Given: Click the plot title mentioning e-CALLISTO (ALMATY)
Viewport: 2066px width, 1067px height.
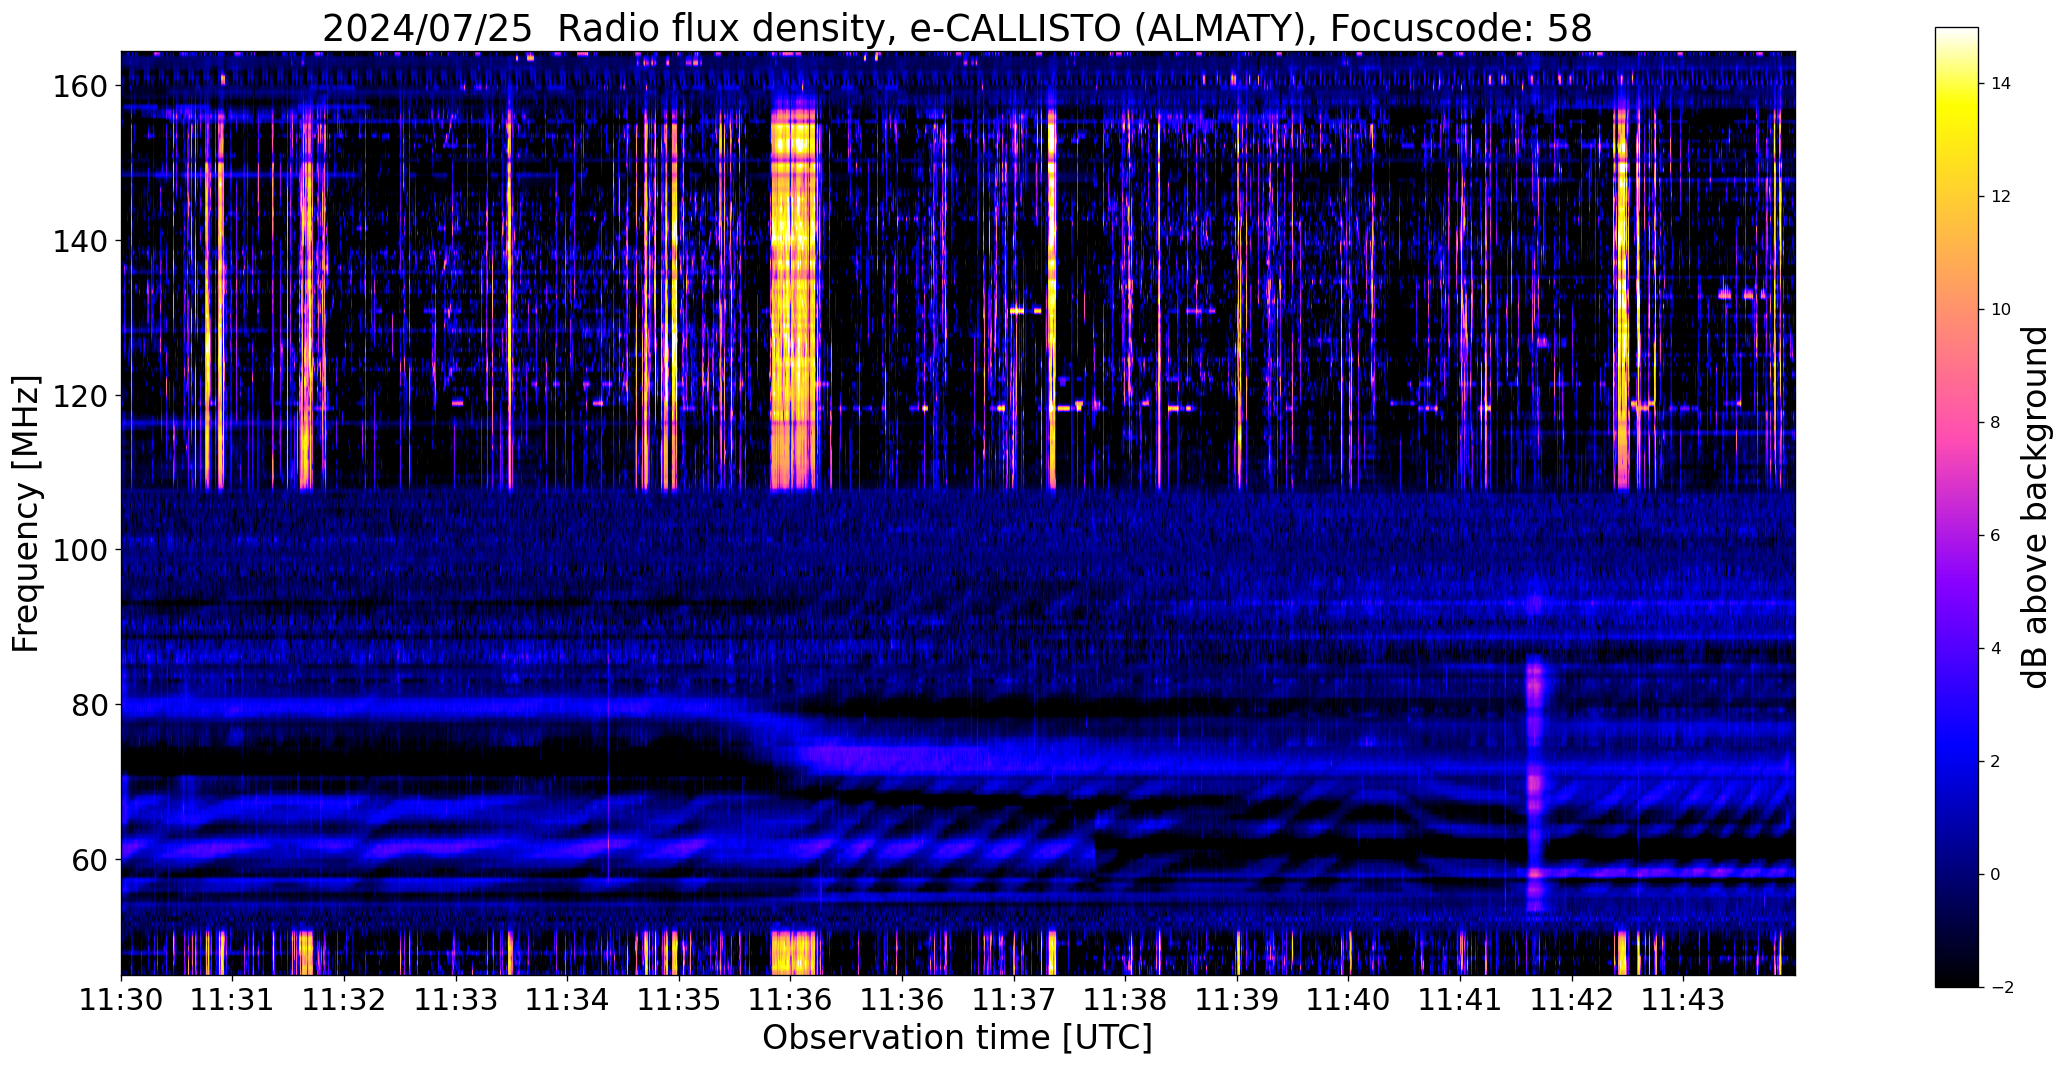Looking at the screenshot, I should [x=957, y=29].
